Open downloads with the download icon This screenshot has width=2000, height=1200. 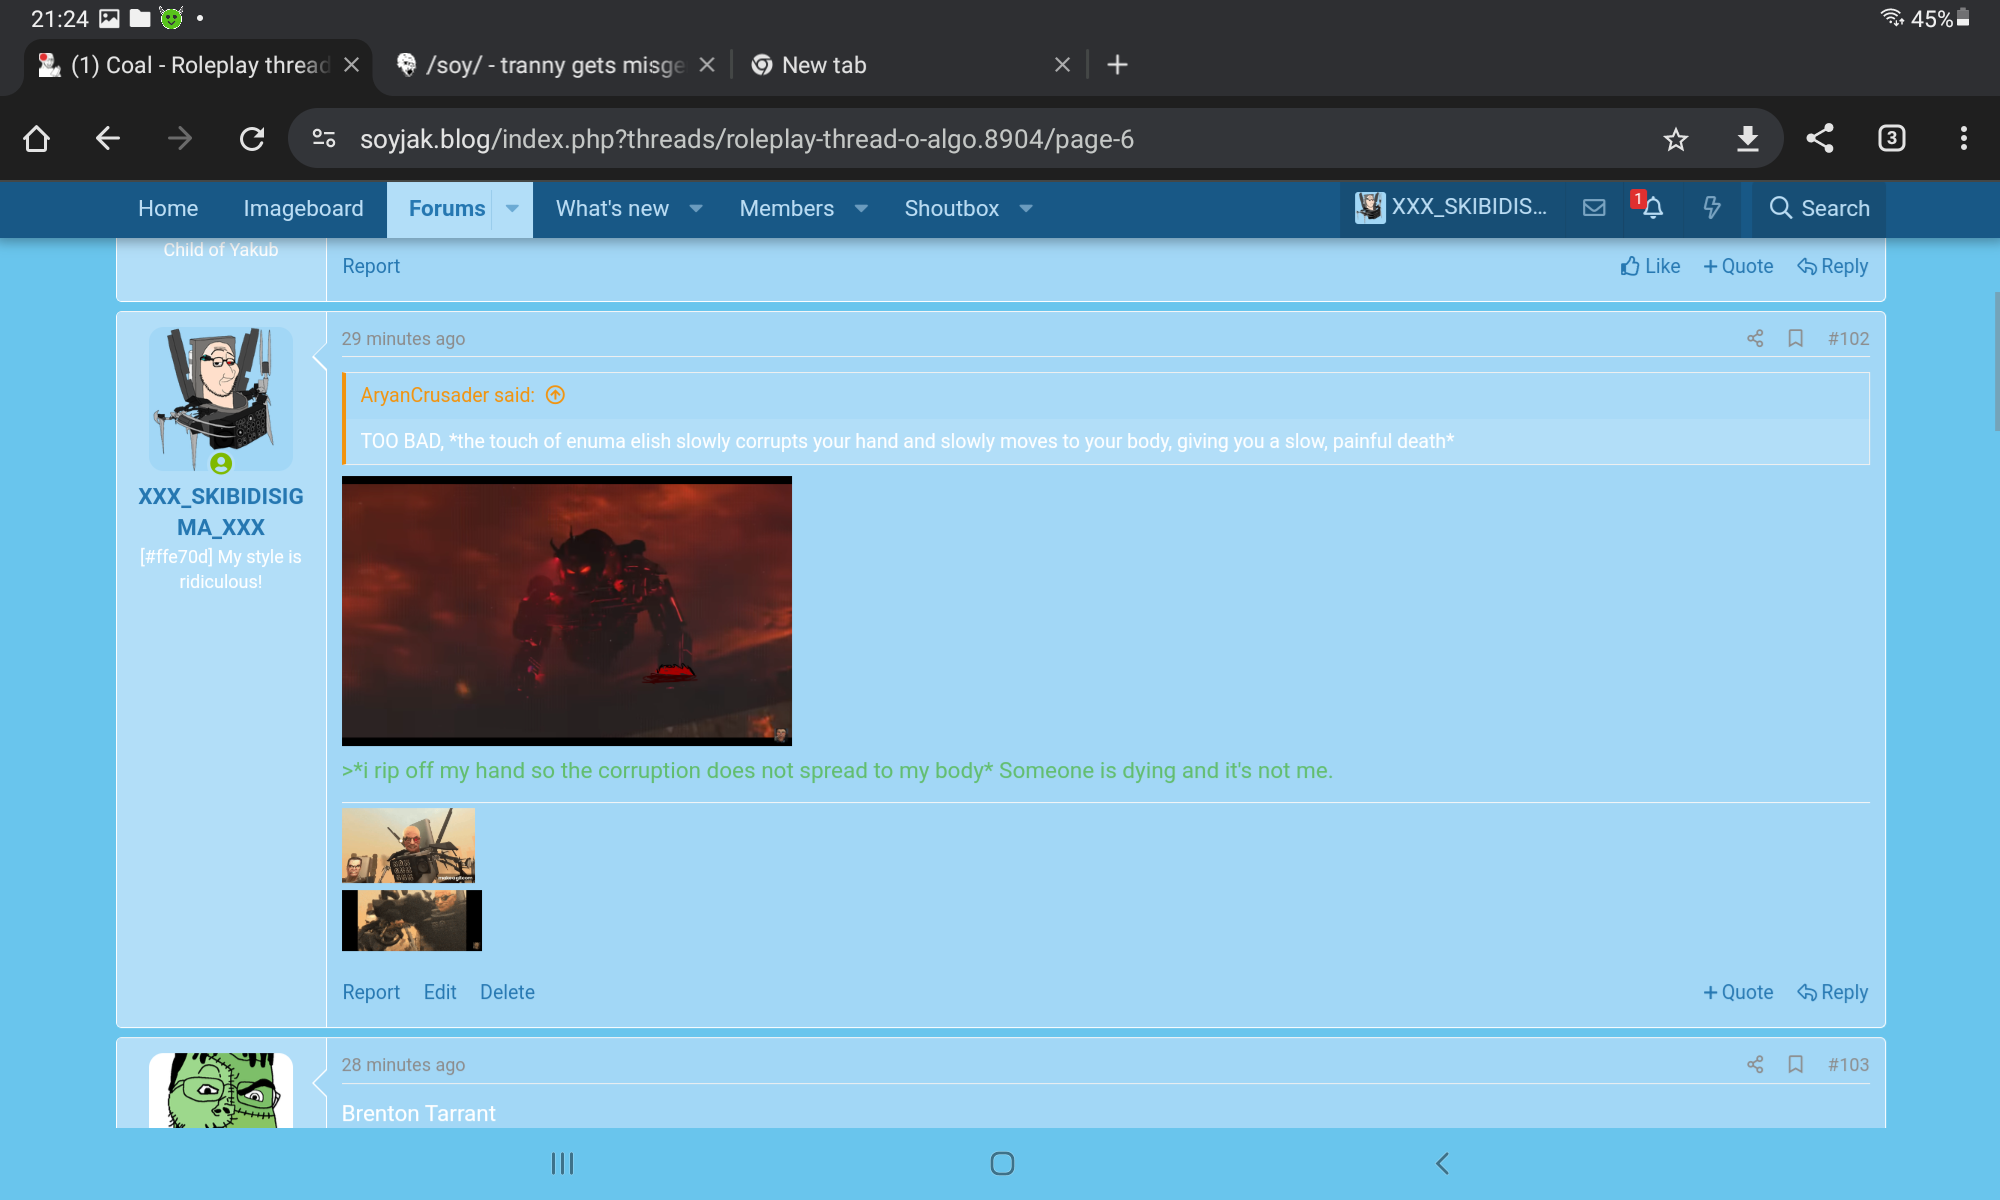coord(1748,139)
